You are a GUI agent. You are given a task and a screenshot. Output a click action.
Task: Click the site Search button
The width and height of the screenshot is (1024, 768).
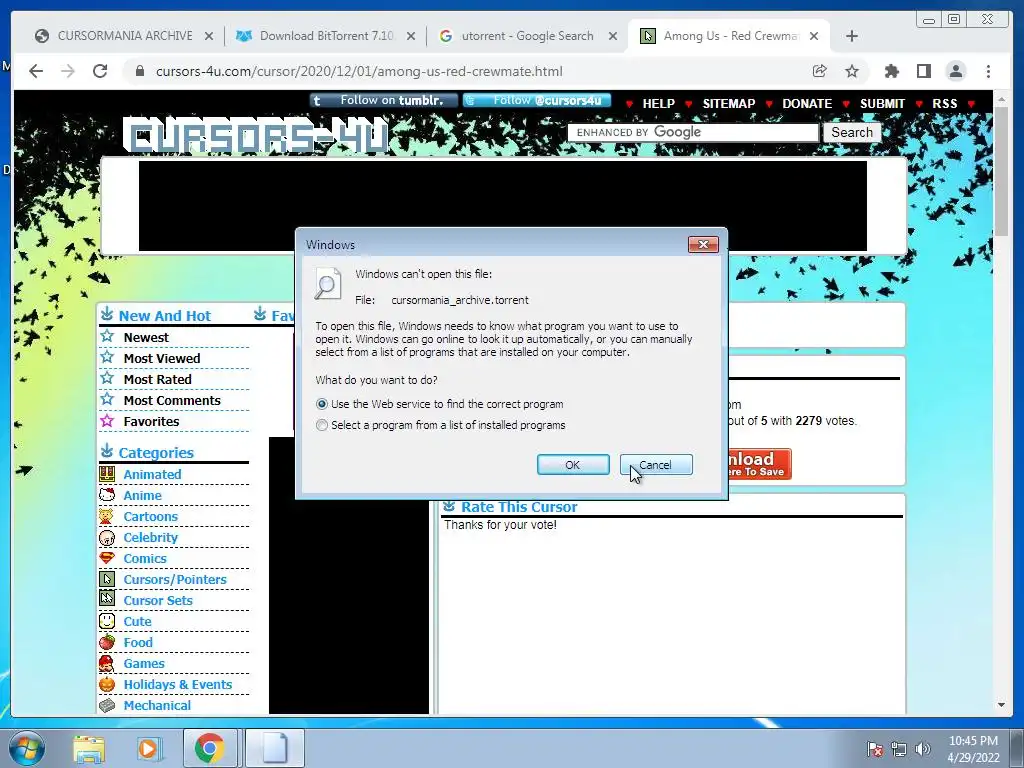pos(852,133)
